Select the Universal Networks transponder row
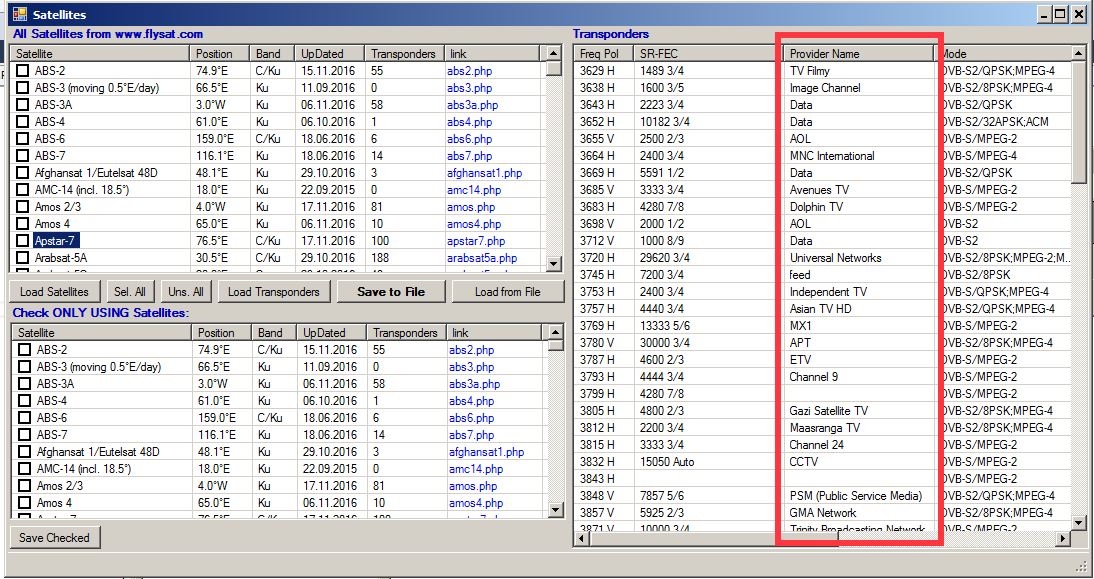Viewport: 1094px width, 579px height. click(x=835, y=258)
